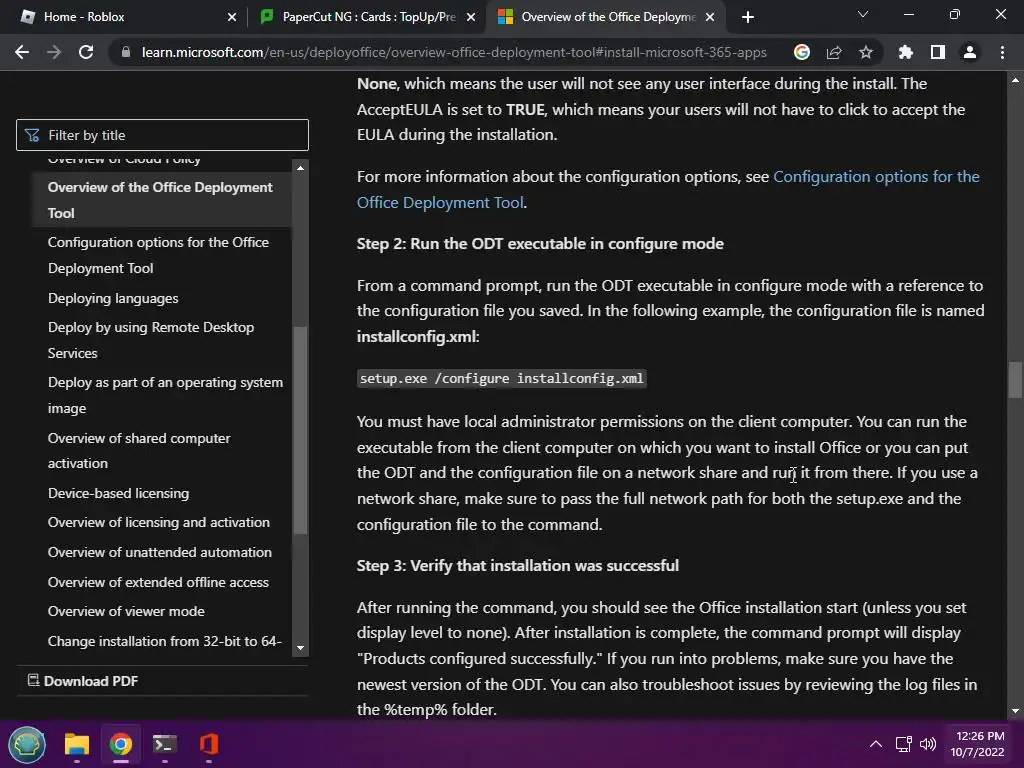The height and width of the screenshot is (768, 1024).
Task: Follow Configuration options for the Office Deployment Tool link in the article
Action: point(668,189)
